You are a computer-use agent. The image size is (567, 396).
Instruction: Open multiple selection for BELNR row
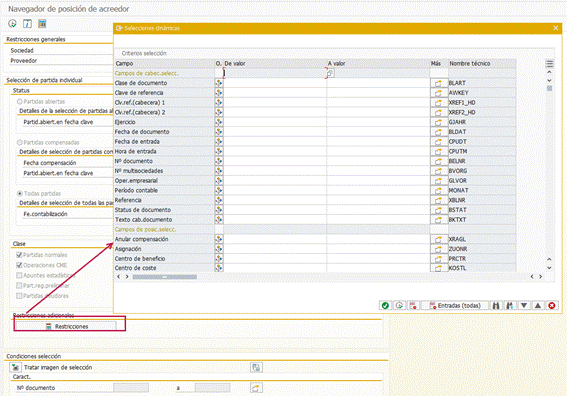click(x=439, y=161)
